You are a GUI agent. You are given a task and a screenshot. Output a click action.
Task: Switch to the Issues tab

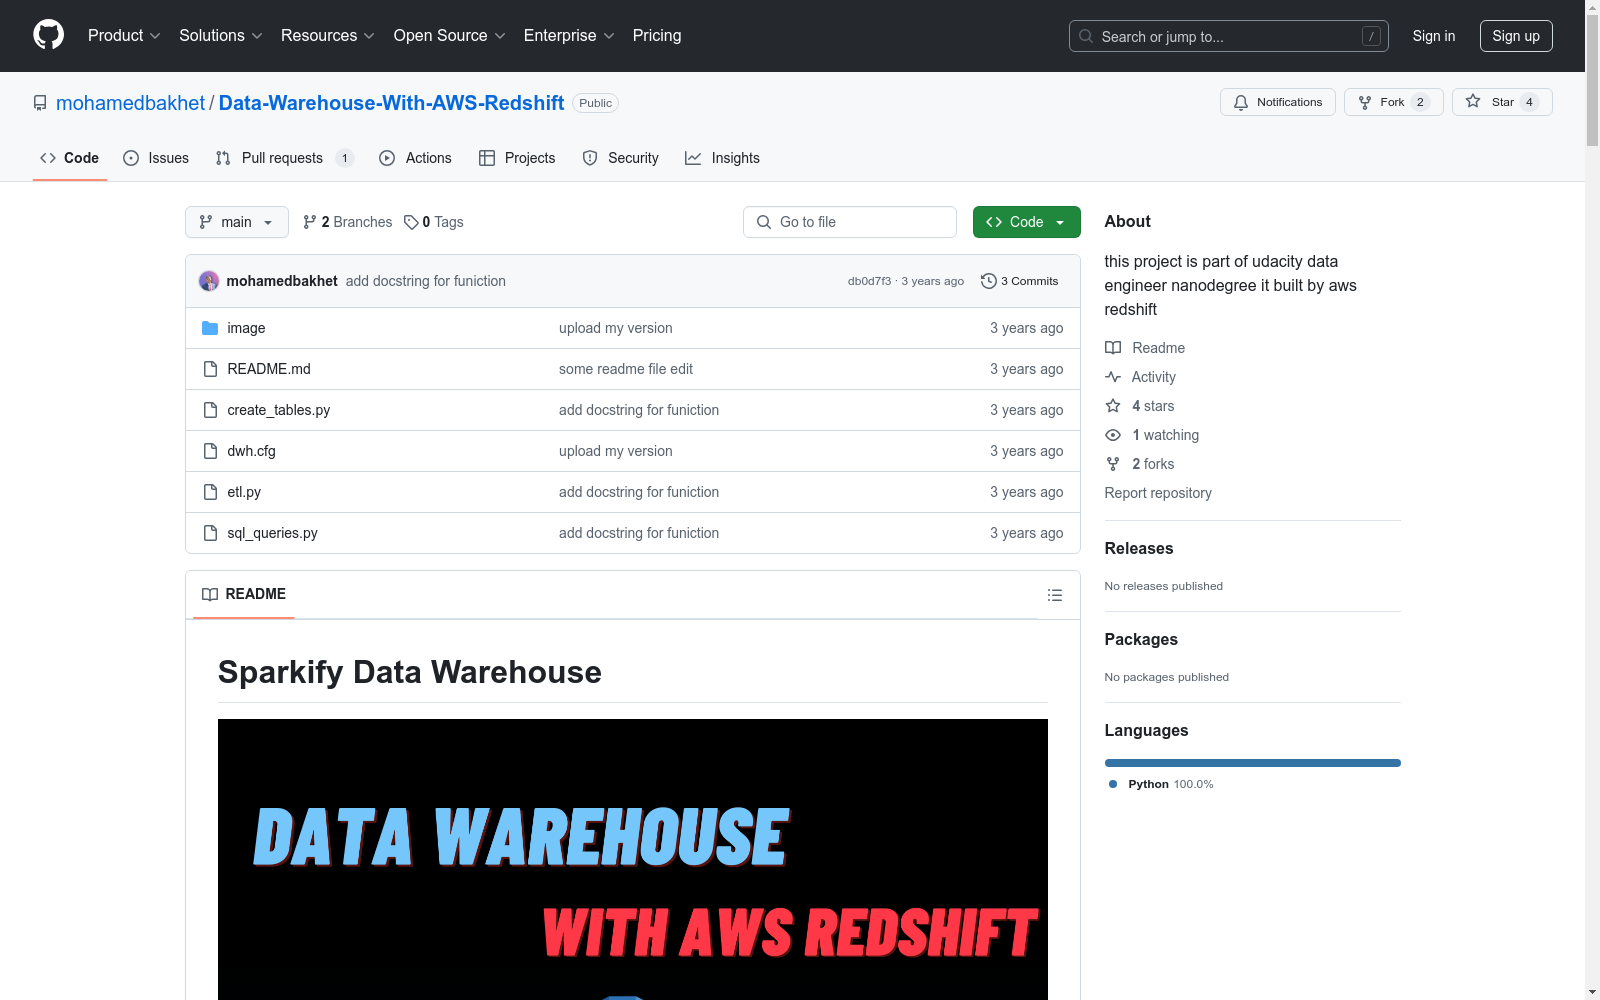point(156,158)
